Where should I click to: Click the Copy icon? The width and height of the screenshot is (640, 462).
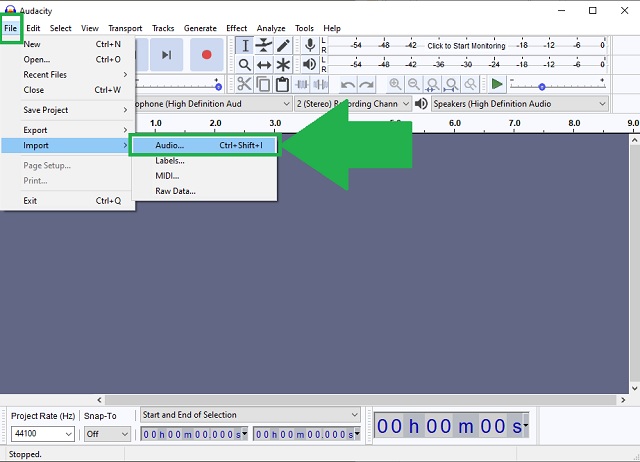pos(263,84)
